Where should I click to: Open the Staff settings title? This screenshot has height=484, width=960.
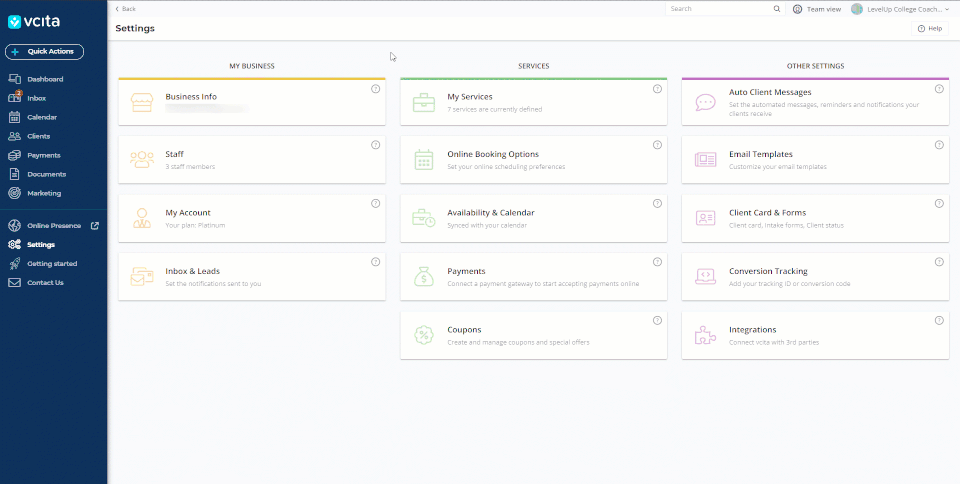click(x=174, y=154)
